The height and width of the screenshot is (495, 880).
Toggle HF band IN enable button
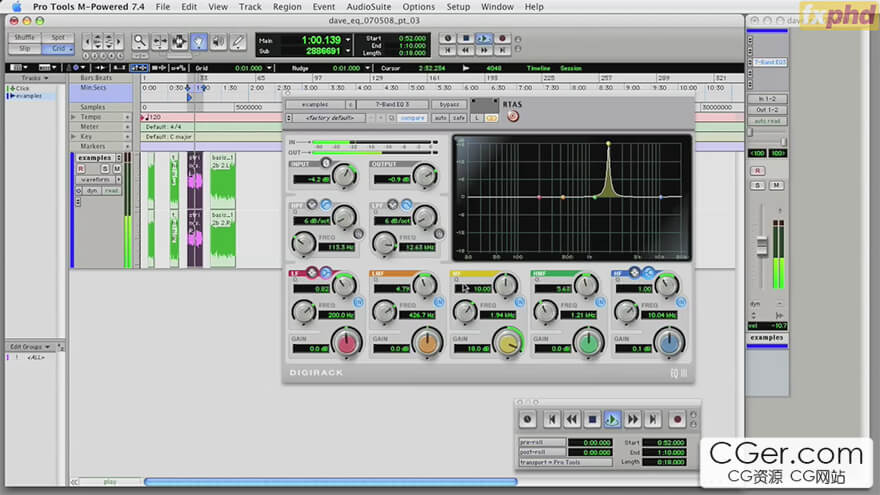coord(681,302)
